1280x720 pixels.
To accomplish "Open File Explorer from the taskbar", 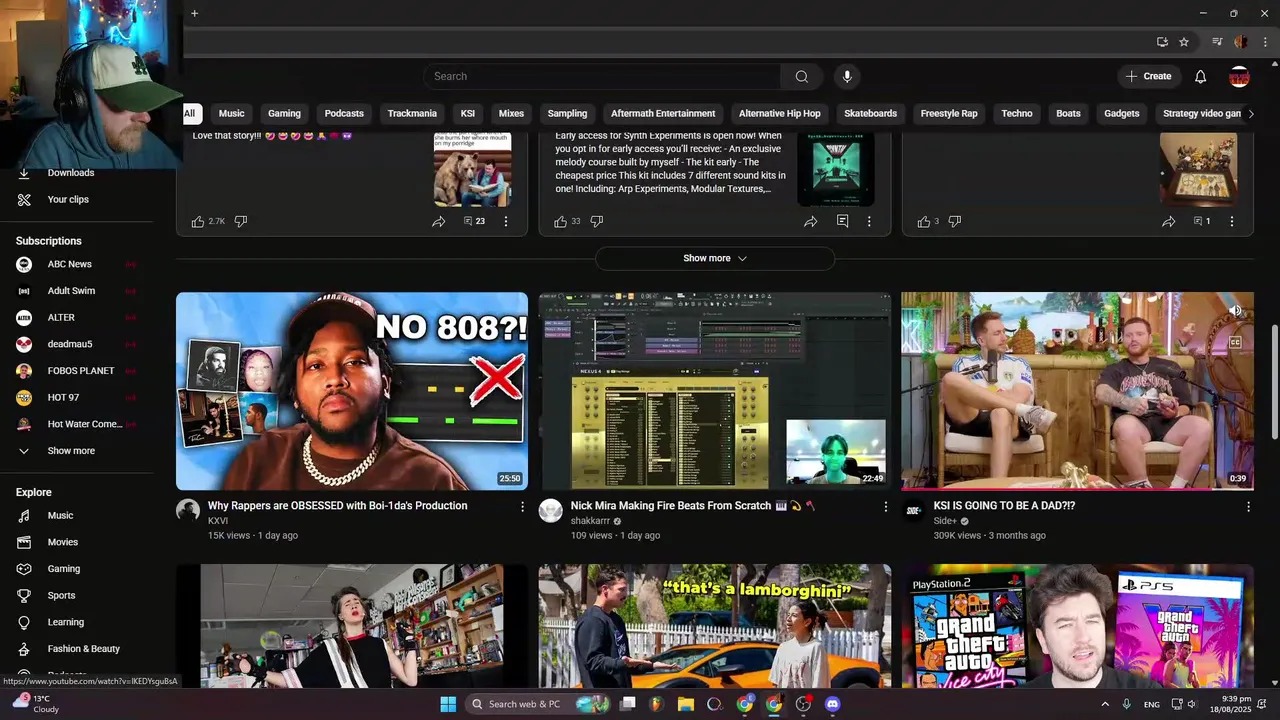I will pyautogui.click(x=686, y=704).
